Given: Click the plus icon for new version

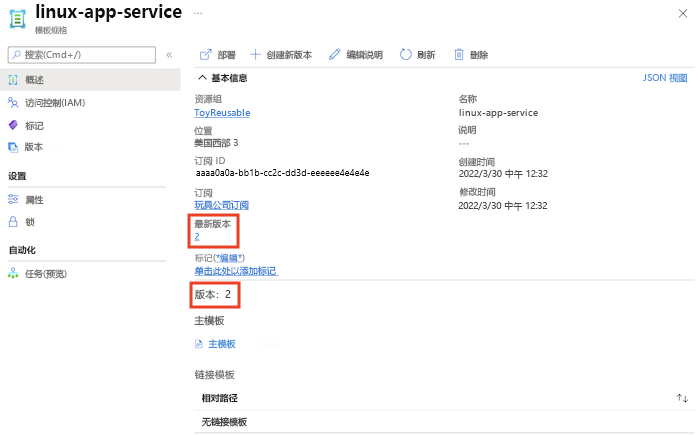Looking at the screenshot, I should coord(255,54).
